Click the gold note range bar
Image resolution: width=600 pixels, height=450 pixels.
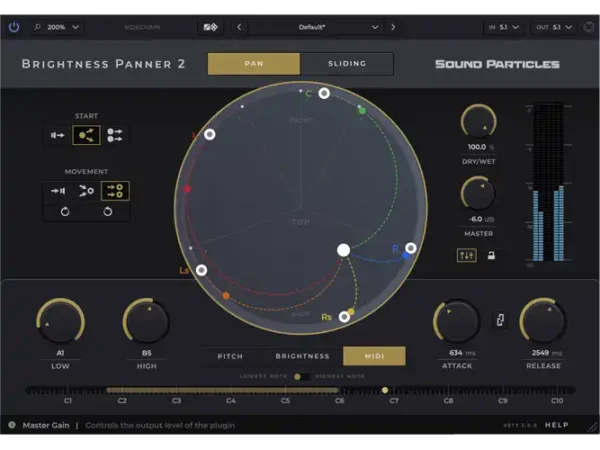pos(222,390)
